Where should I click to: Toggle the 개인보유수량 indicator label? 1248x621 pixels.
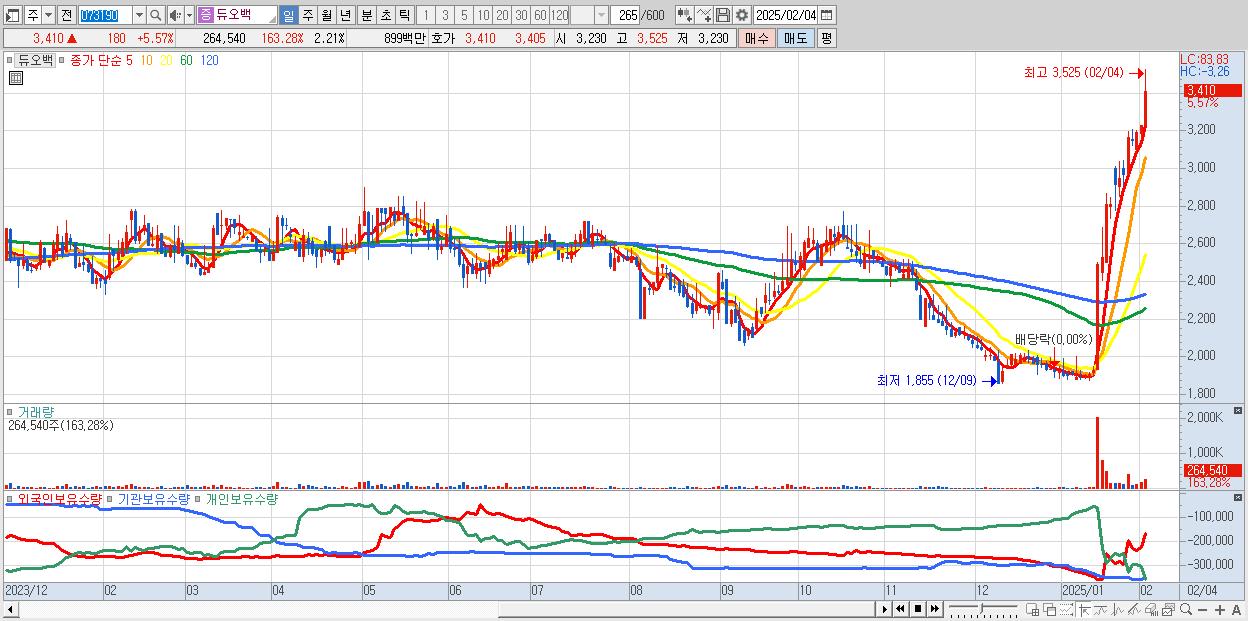point(240,498)
